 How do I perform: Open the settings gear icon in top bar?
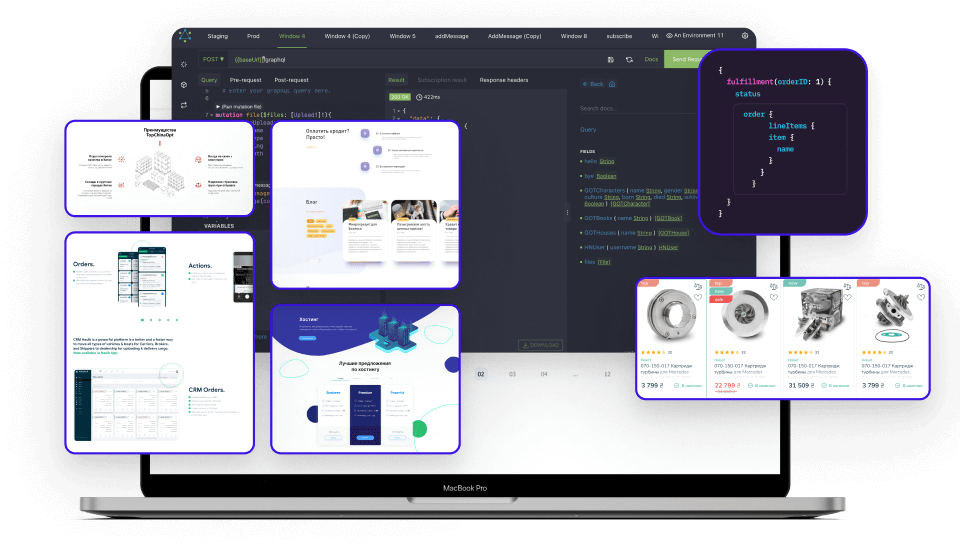point(745,35)
